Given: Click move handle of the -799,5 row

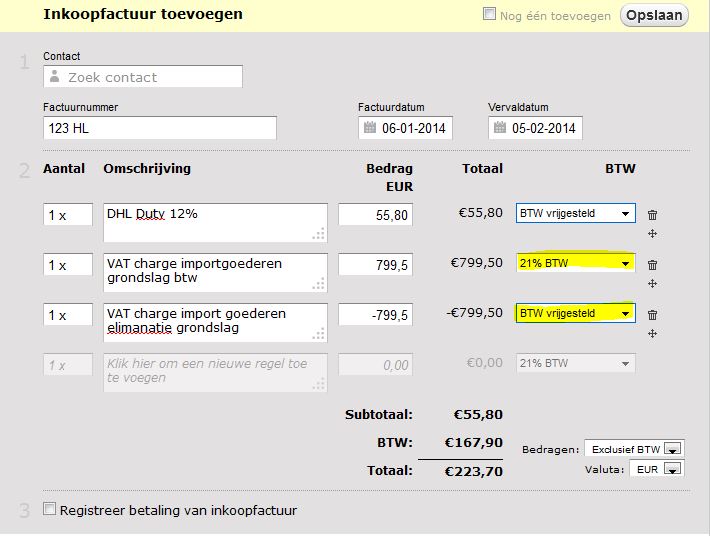Looking at the screenshot, I should pos(652,333).
